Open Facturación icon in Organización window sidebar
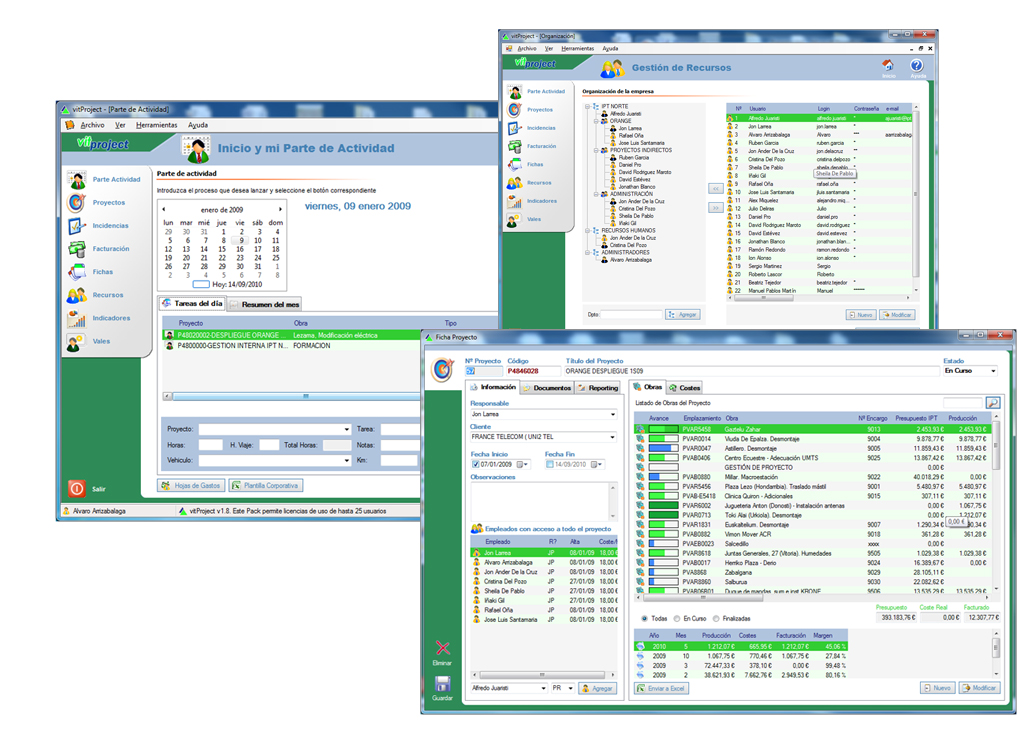The width and height of the screenshot is (1017, 730). 515,147
